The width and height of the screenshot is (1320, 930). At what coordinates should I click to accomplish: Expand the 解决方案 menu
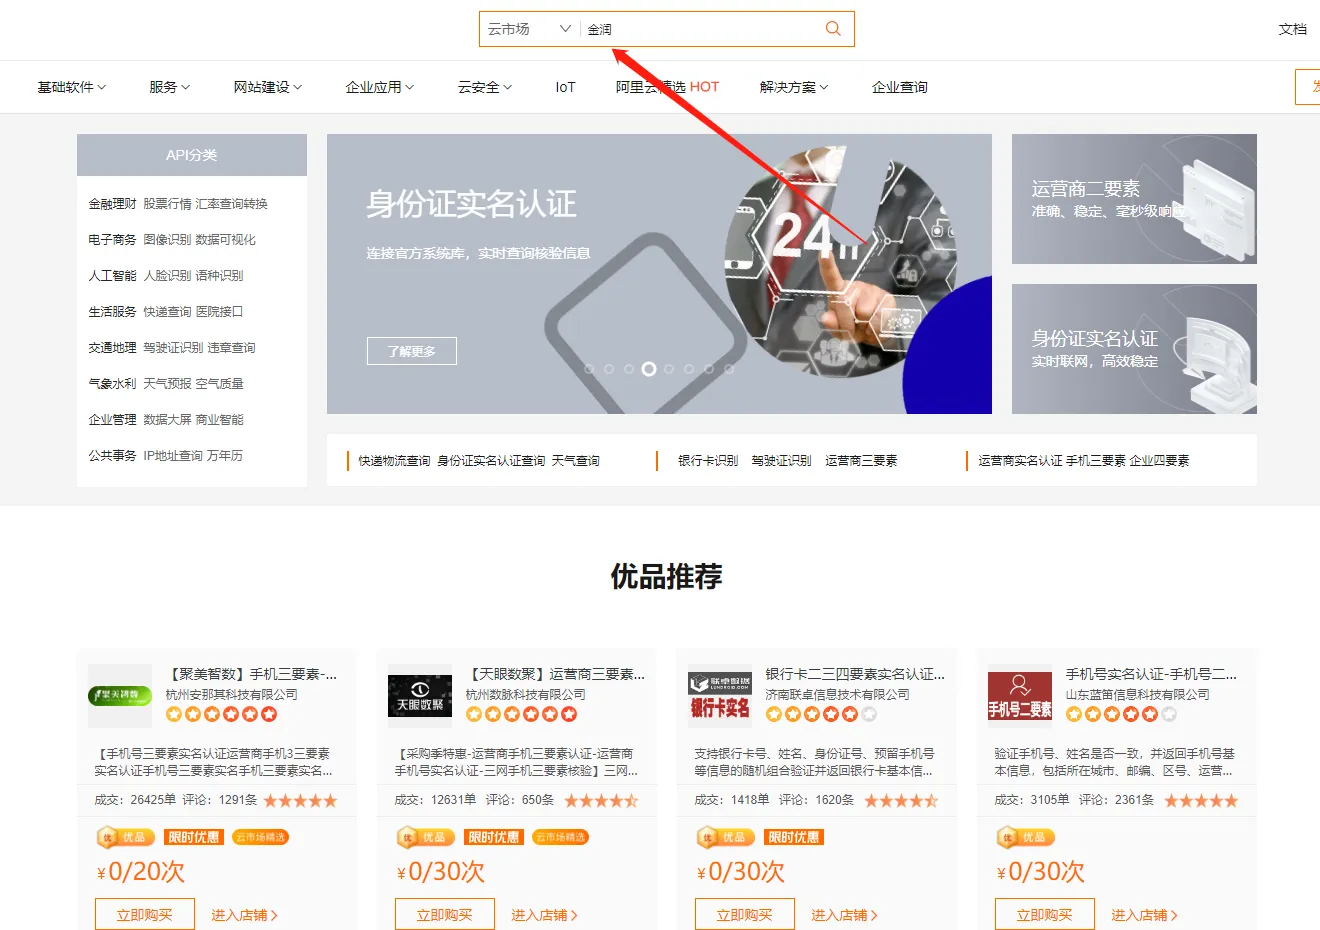794,87
